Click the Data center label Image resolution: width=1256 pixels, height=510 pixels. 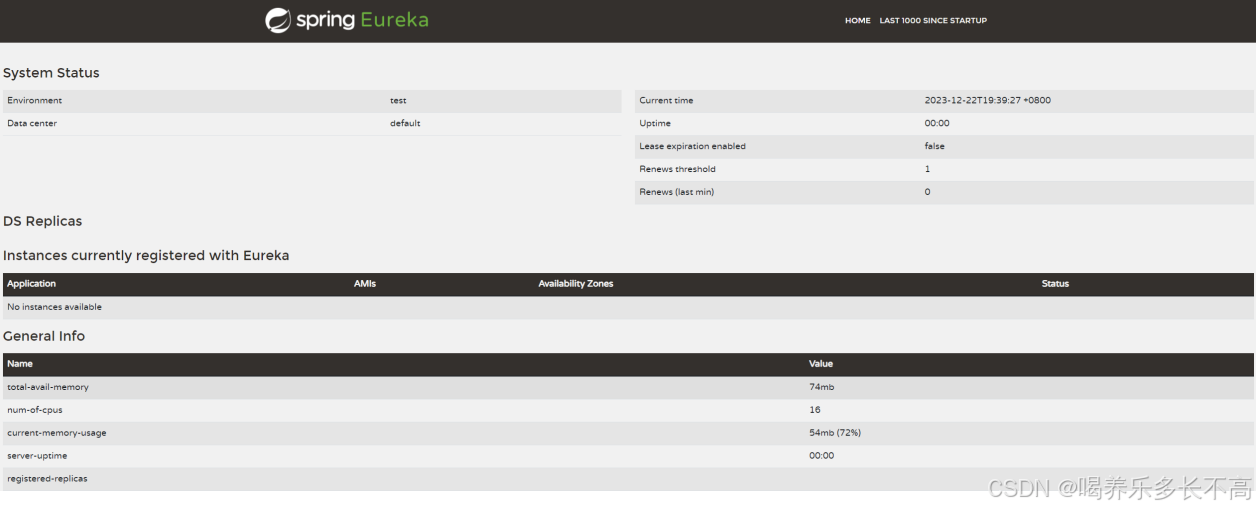pos(32,123)
